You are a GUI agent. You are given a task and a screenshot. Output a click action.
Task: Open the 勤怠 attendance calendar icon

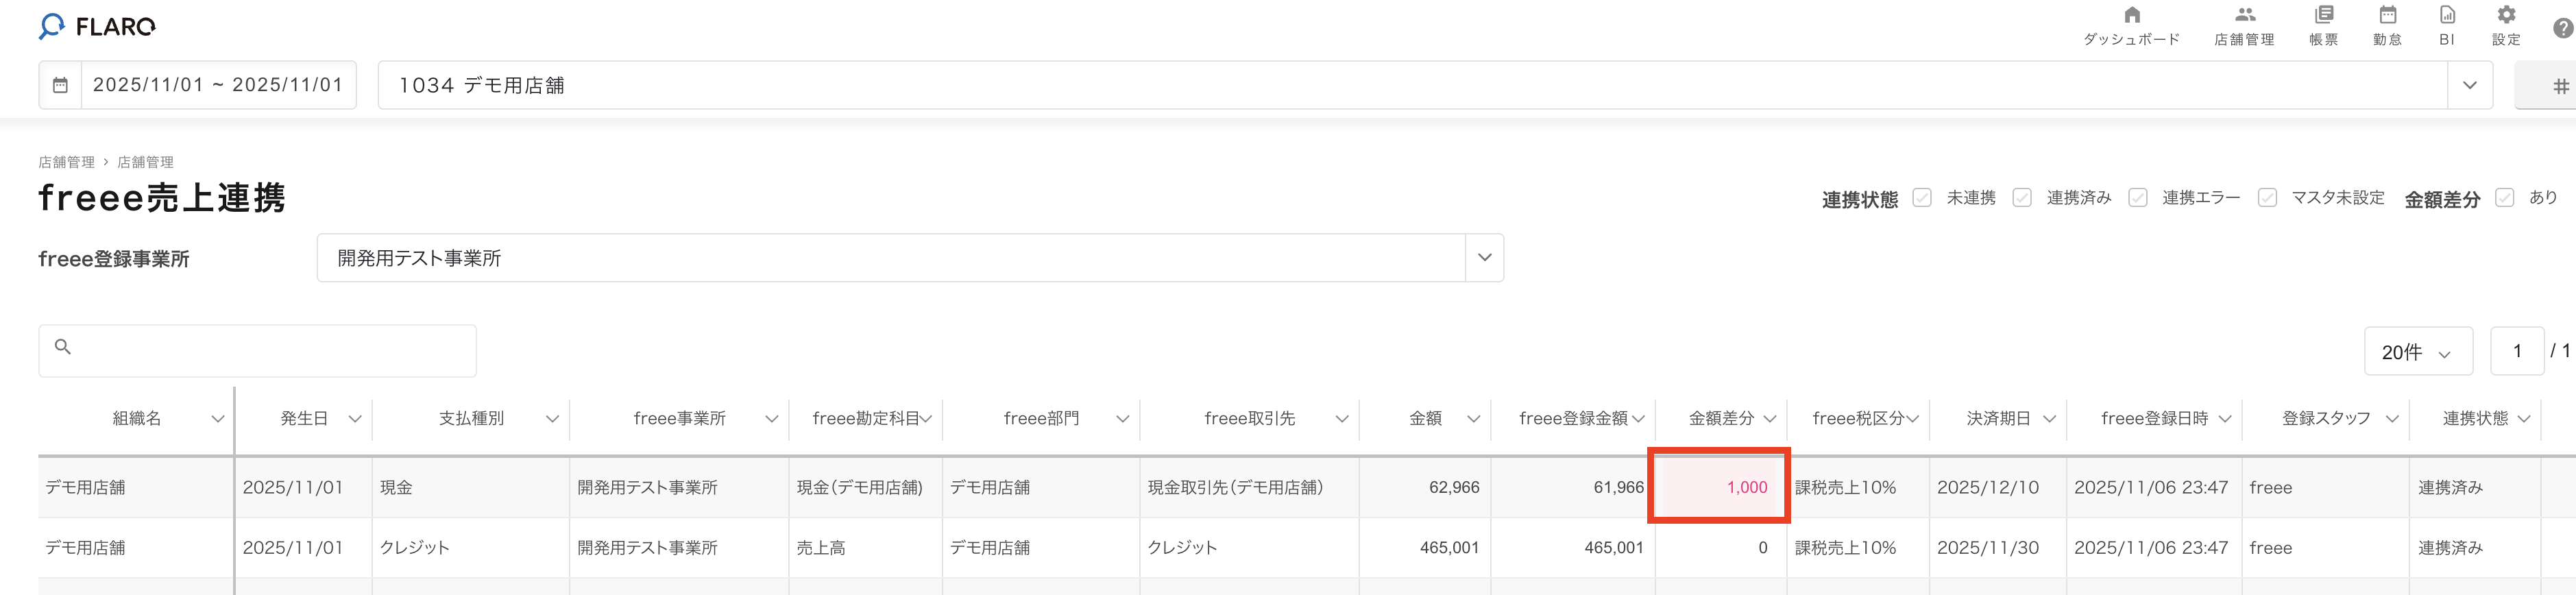2387,16
